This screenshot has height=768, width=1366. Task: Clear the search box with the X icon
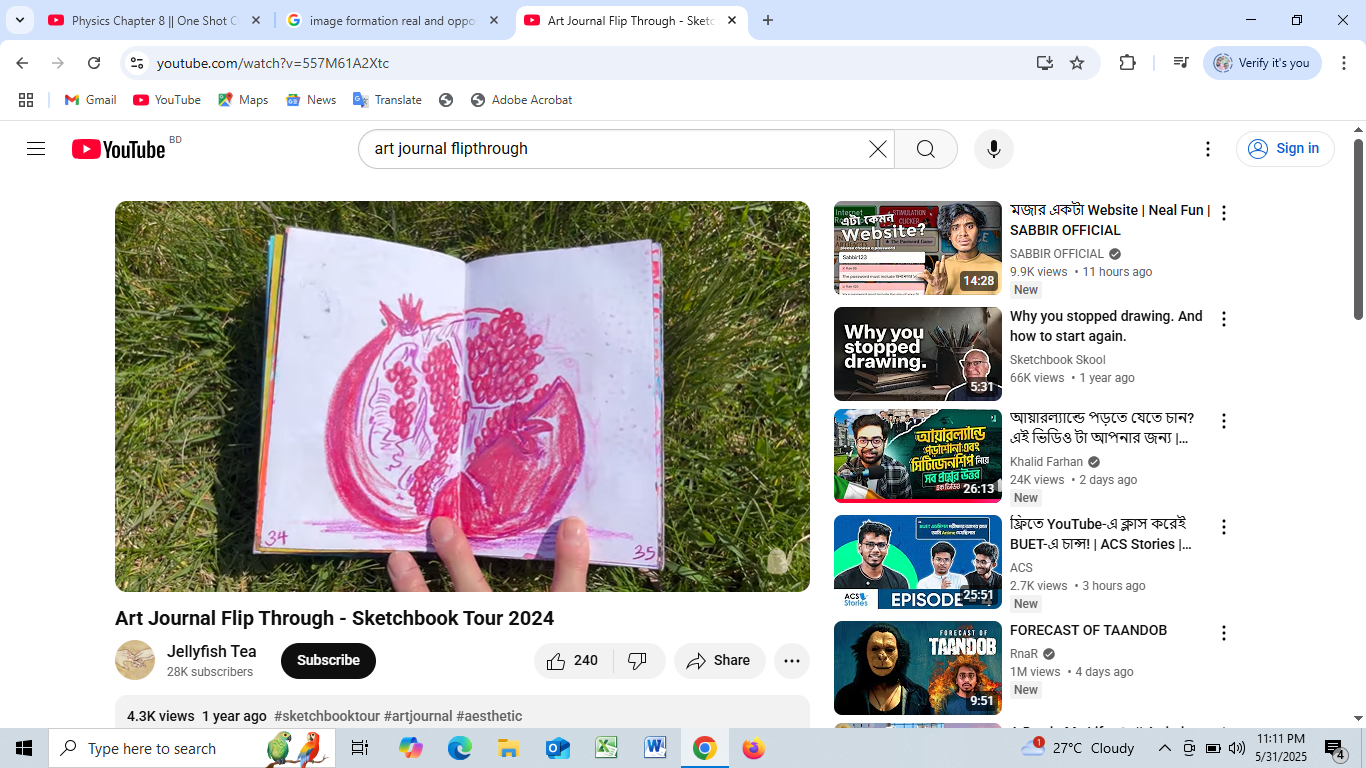877,149
